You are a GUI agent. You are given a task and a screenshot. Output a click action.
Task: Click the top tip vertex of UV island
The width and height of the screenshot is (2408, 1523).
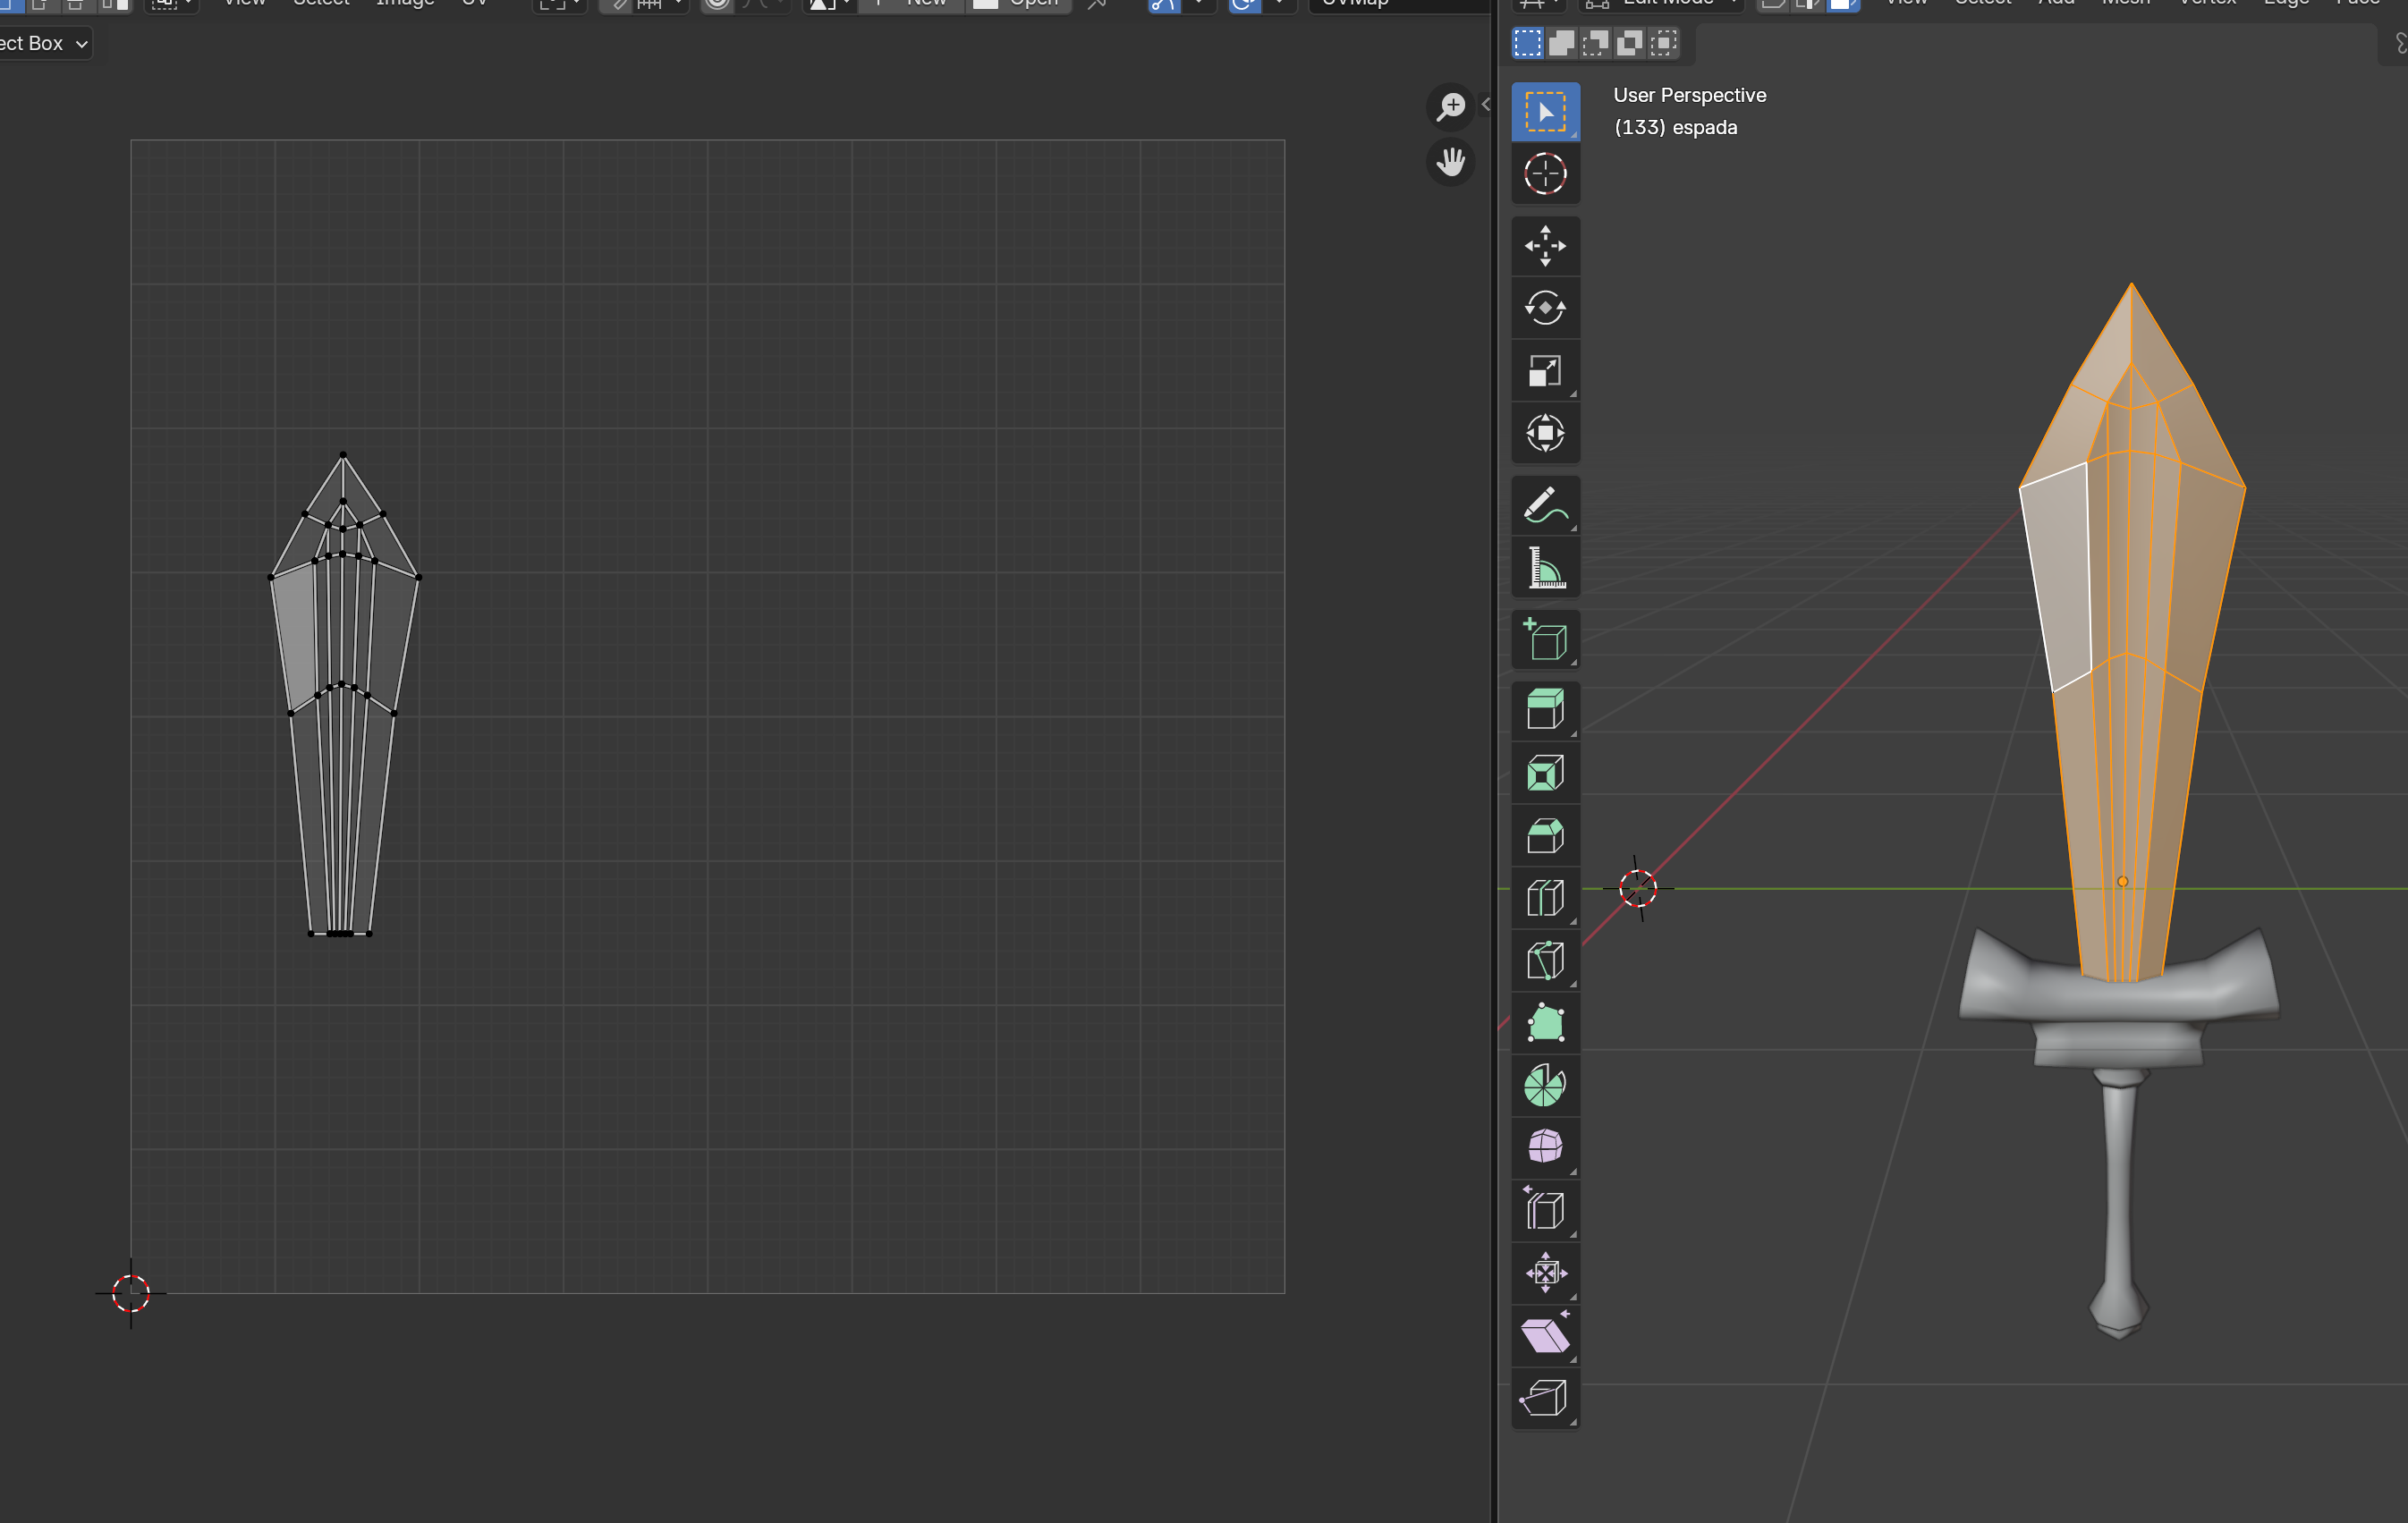[x=343, y=455]
